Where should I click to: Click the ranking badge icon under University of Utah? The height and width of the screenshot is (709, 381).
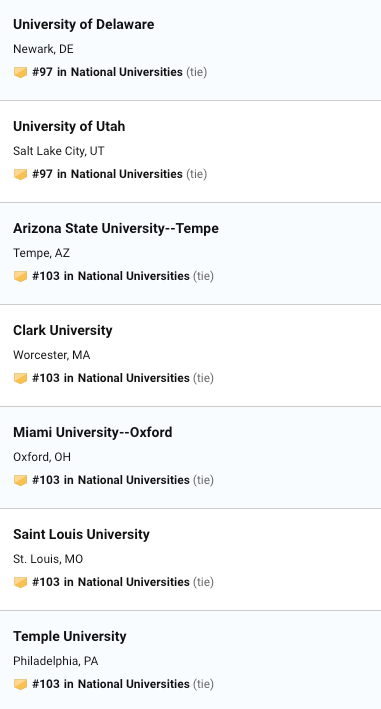(x=20, y=174)
